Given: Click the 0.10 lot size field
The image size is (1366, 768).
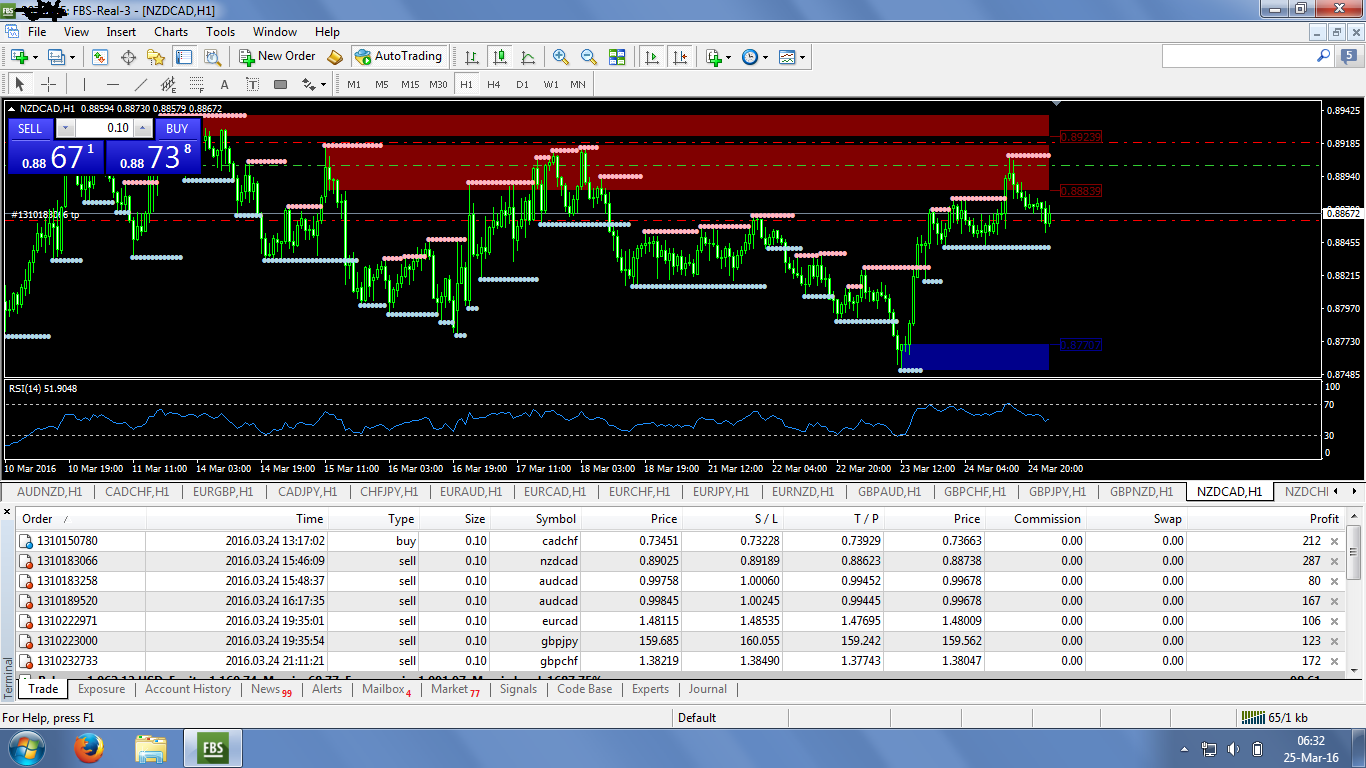Looking at the screenshot, I should point(104,128).
